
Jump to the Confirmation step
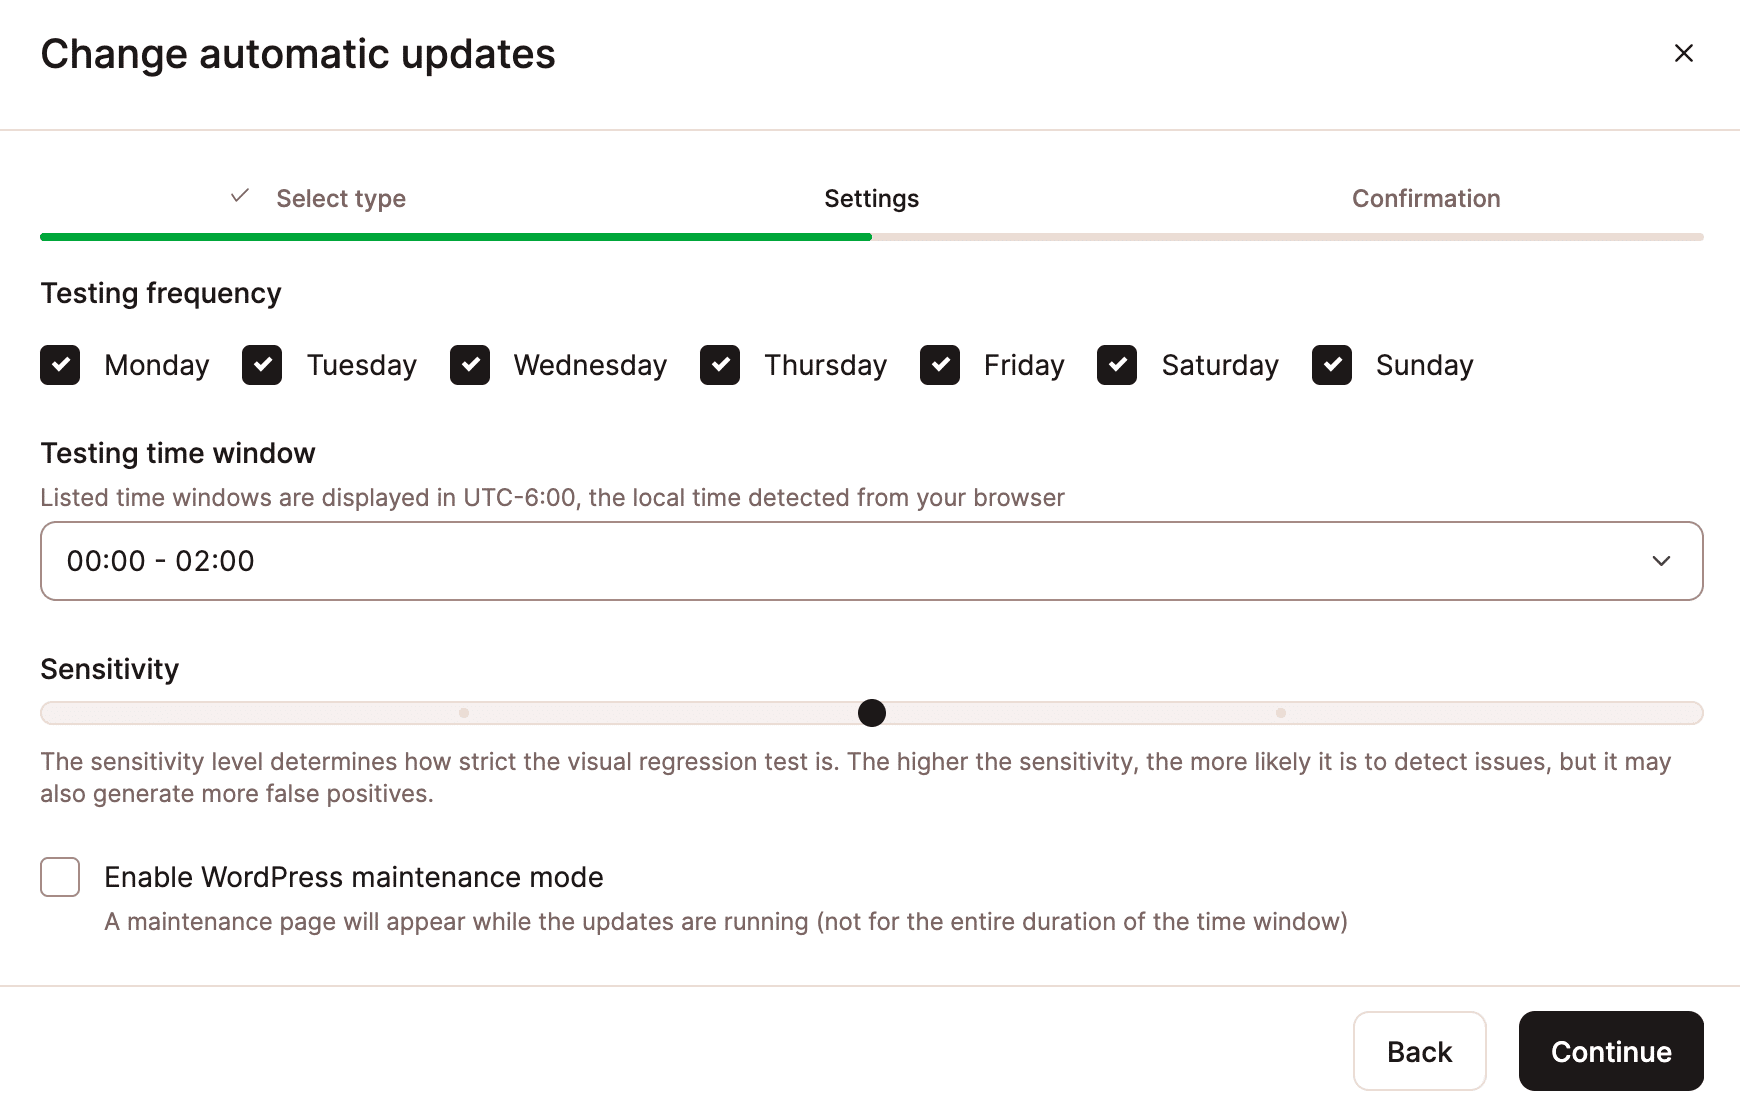coord(1426,199)
